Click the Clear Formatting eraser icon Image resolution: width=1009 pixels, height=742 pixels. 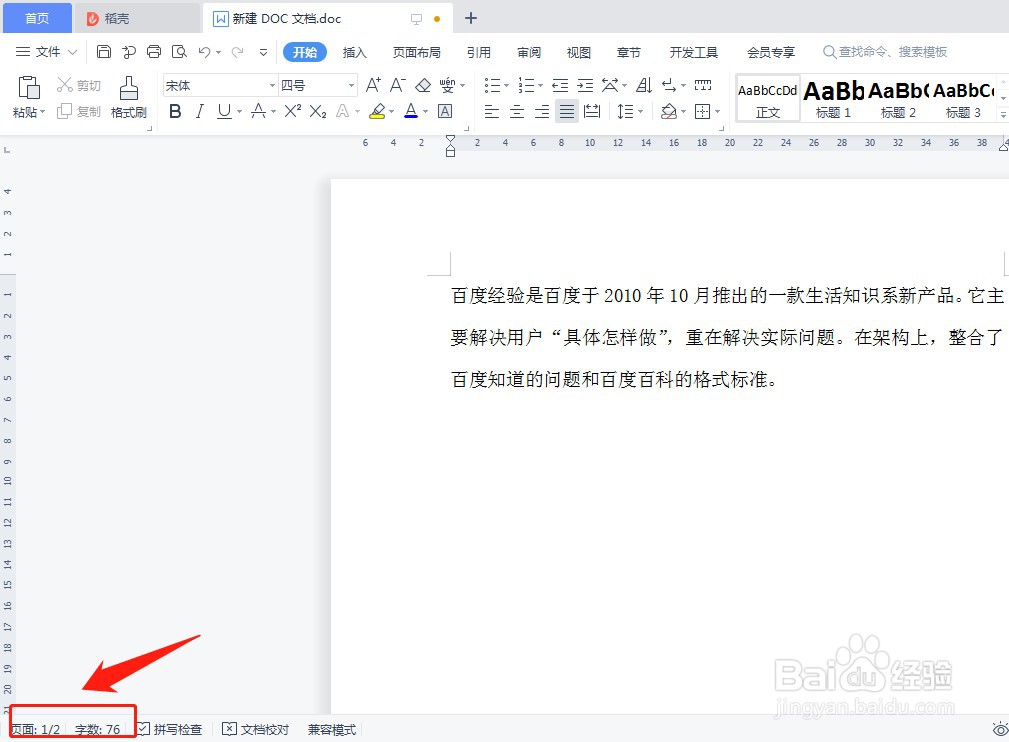[423, 85]
